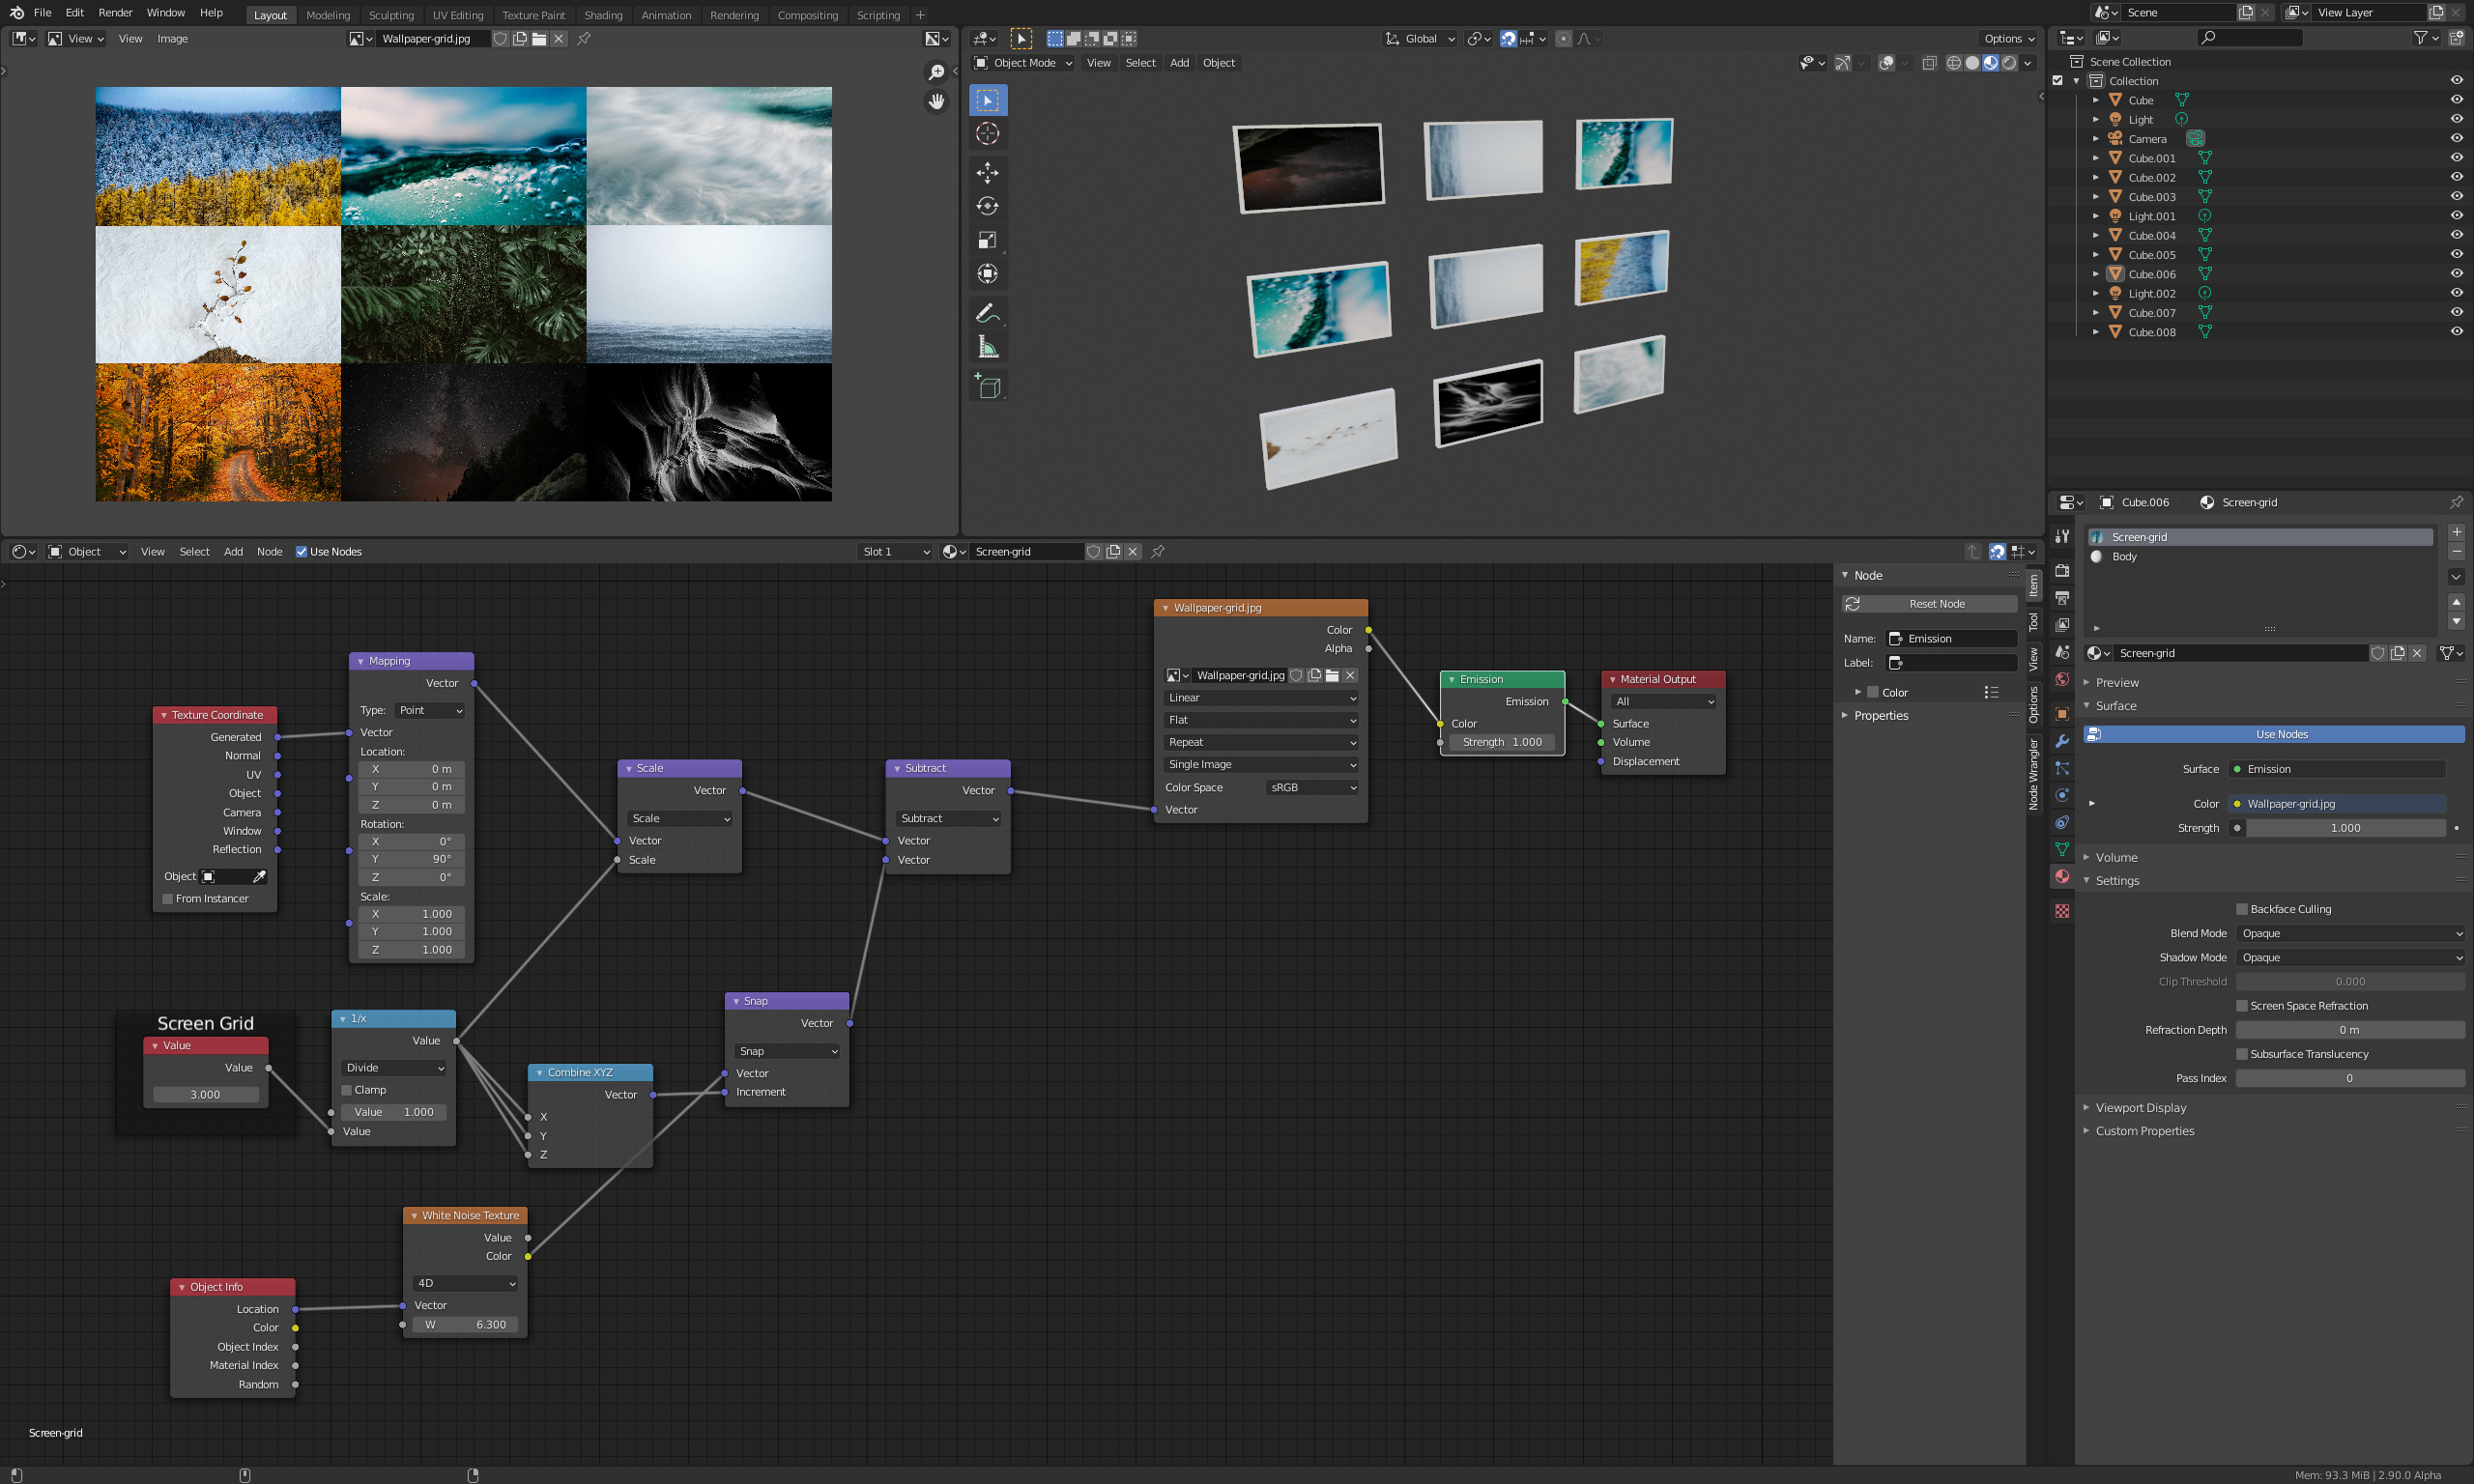Screen dimensions: 2474x1484
Task: Open the Snap node operation dropdown
Action: pyautogui.click(x=787, y=1051)
